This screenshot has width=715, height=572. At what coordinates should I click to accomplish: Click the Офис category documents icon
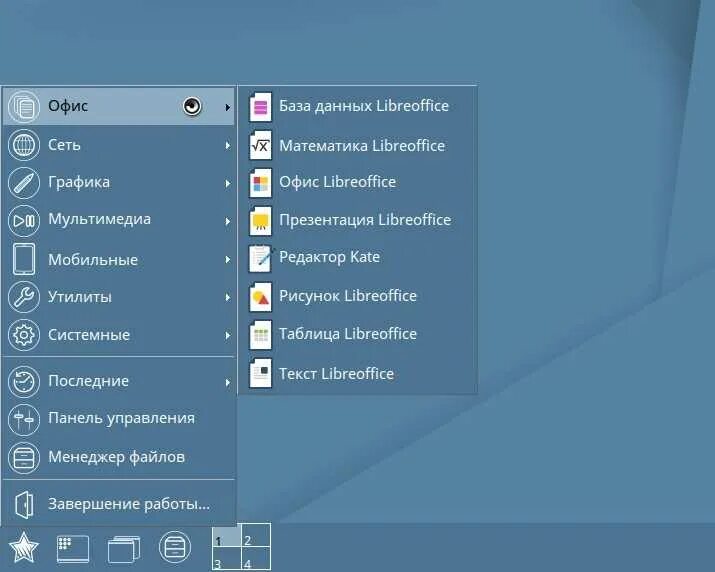(24, 107)
